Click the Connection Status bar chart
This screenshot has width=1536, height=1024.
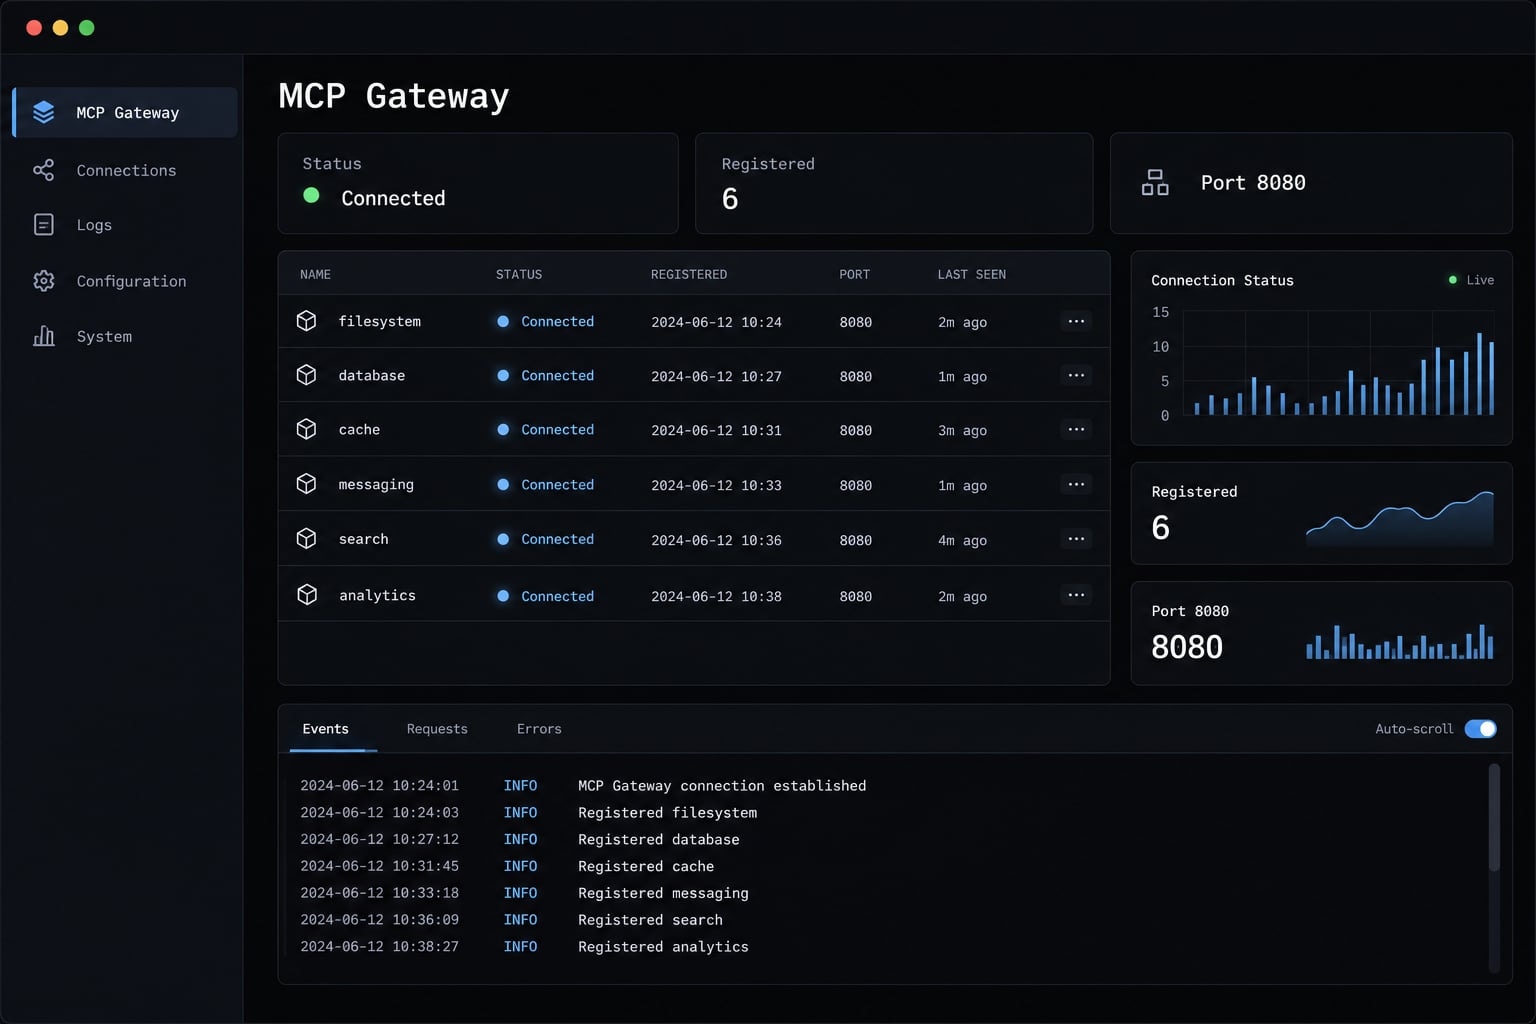pyautogui.click(x=1338, y=364)
